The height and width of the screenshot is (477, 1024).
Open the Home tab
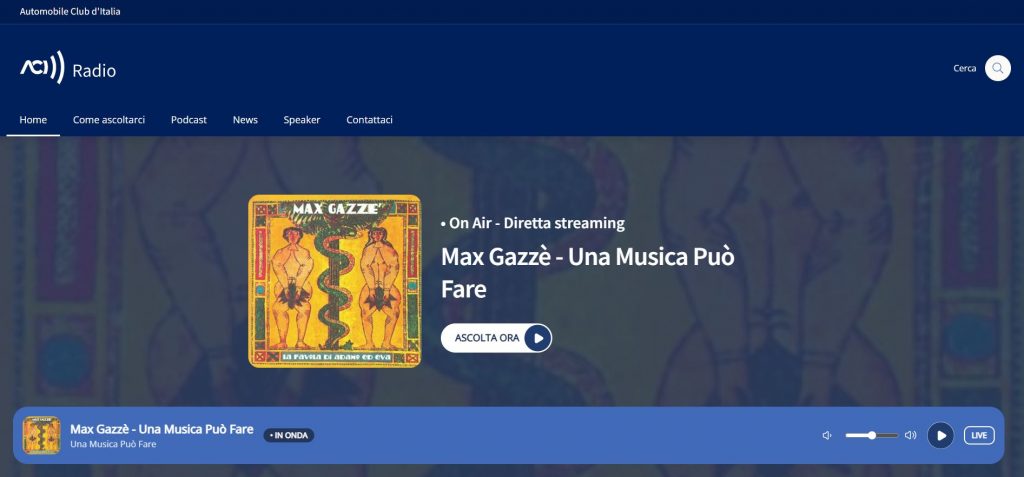[33, 120]
